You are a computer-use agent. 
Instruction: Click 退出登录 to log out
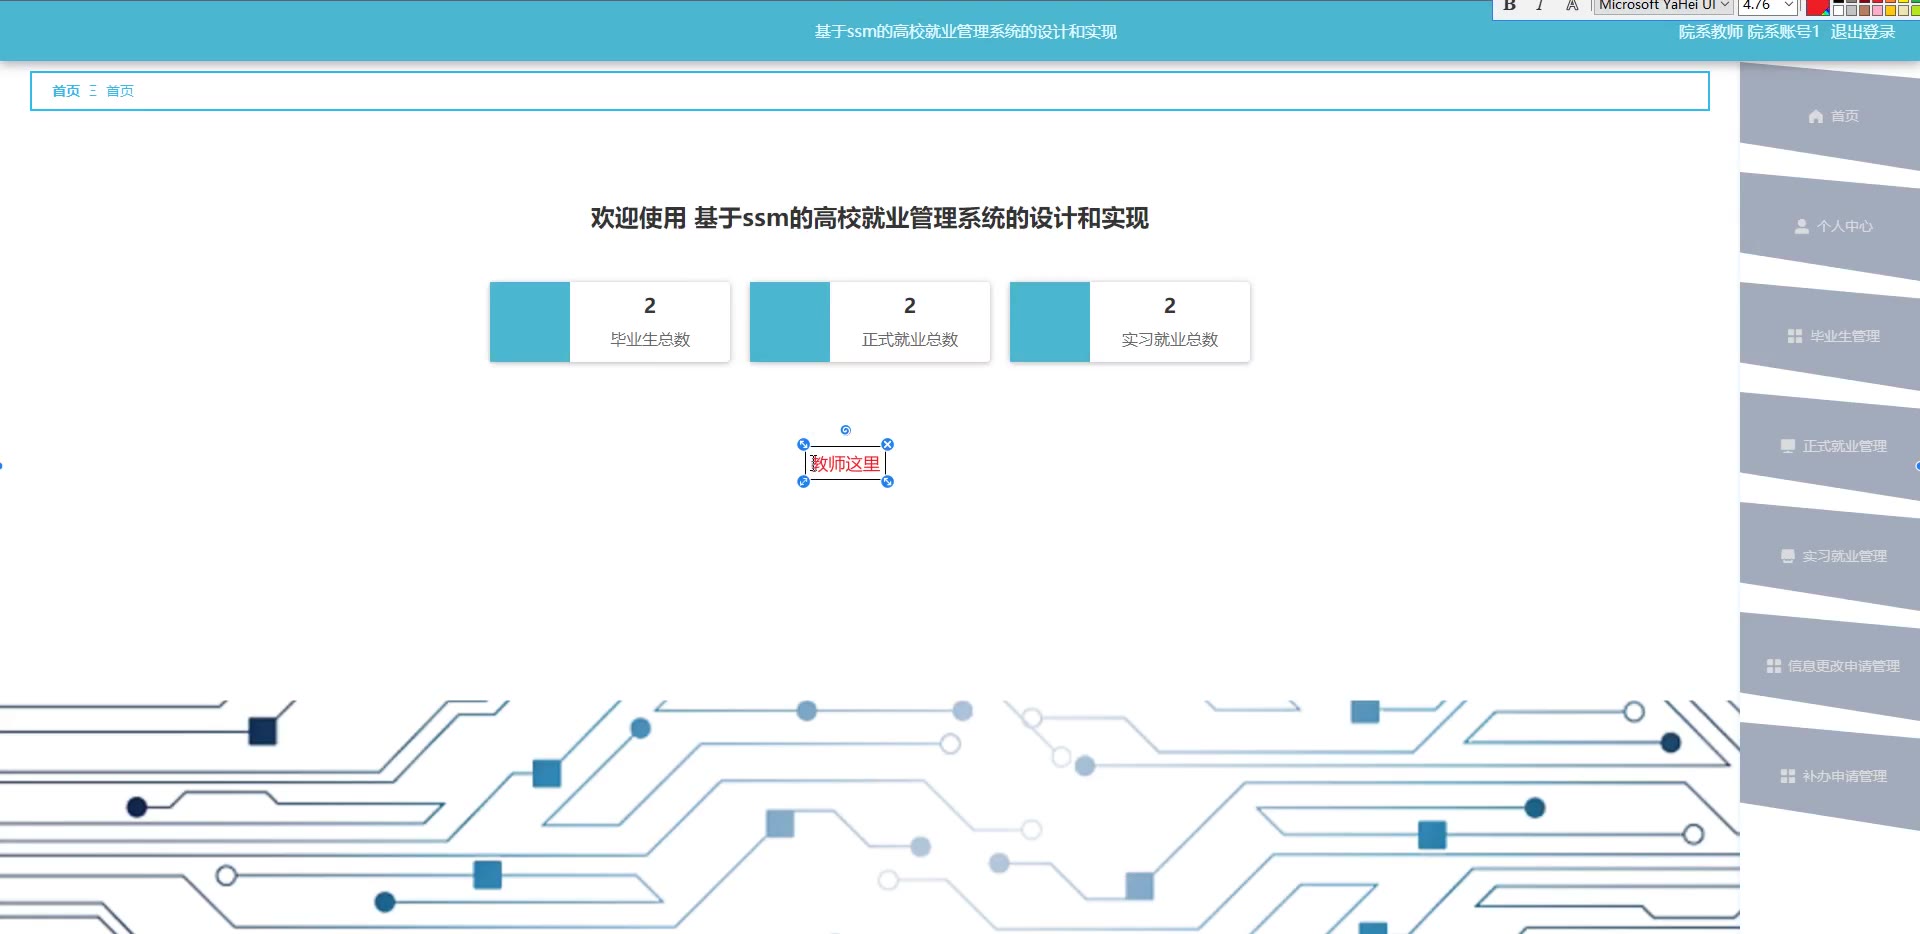tap(1862, 32)
